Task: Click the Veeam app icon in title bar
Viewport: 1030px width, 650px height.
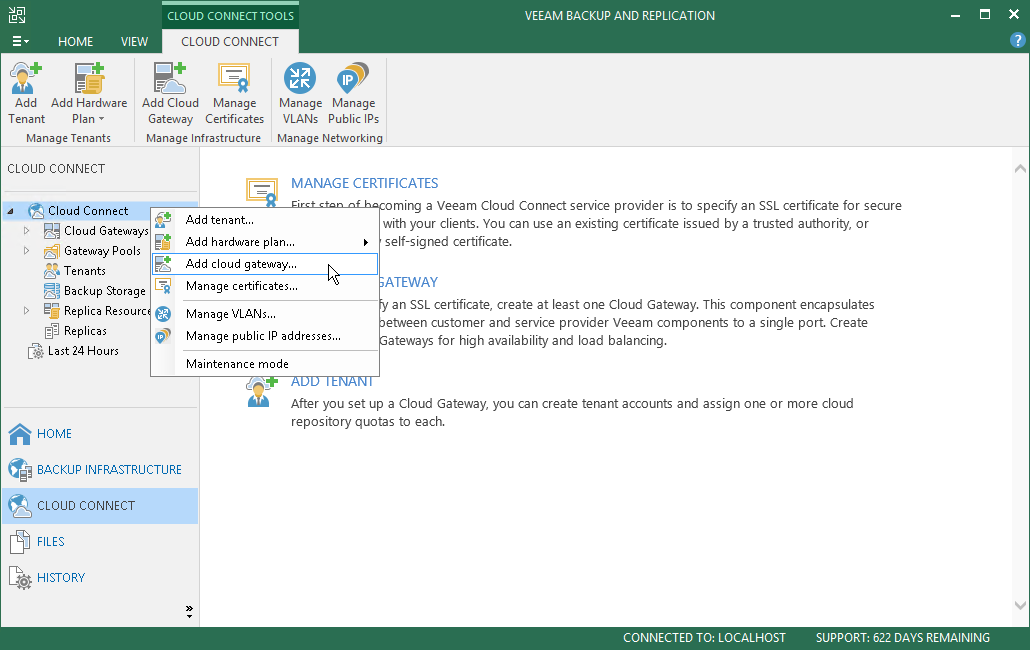Action: [17, 14]
